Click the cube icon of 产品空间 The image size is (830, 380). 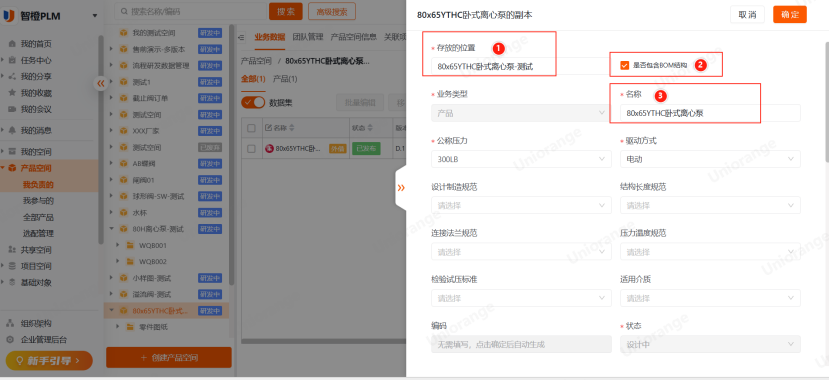12,168
